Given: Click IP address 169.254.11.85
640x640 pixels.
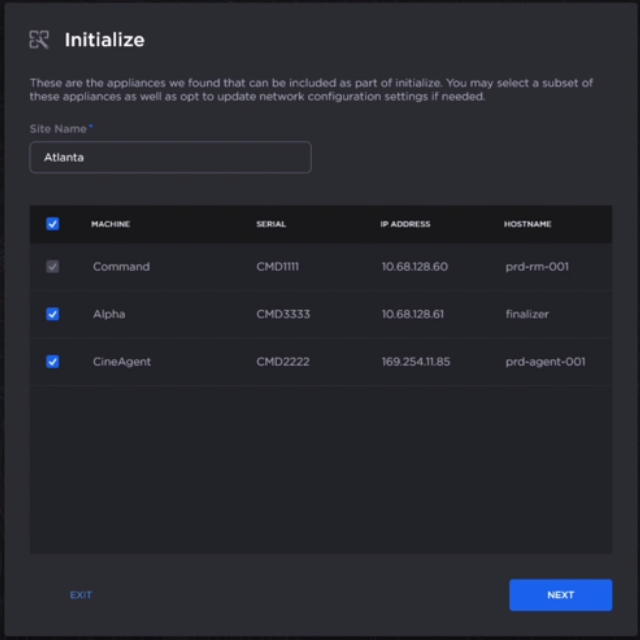Looking at the screenshot, I should coord(415,361).
